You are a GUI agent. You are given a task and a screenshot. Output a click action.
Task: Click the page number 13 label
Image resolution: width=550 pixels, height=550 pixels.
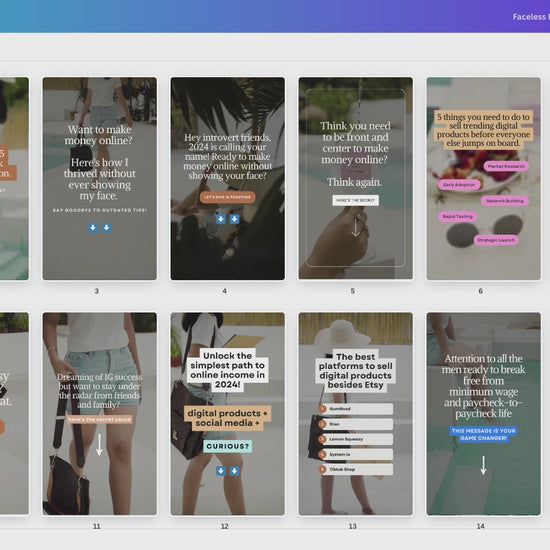pyautogui.click(x=353, y=526)
